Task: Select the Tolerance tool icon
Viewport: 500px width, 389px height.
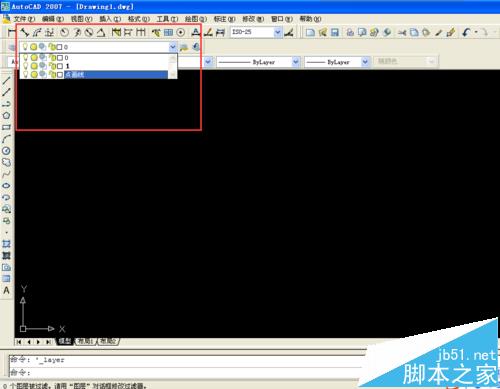Action: pos(168,32)
